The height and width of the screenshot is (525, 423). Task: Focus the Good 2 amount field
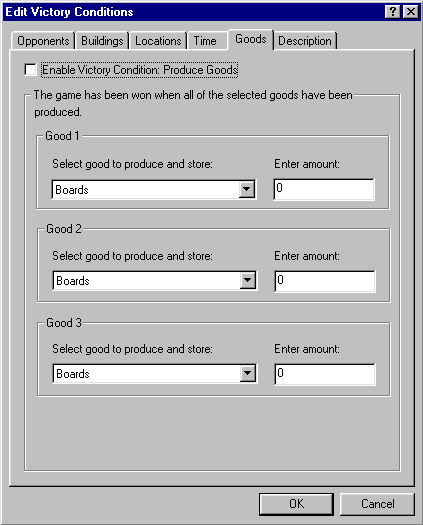[x=325, y=281]
